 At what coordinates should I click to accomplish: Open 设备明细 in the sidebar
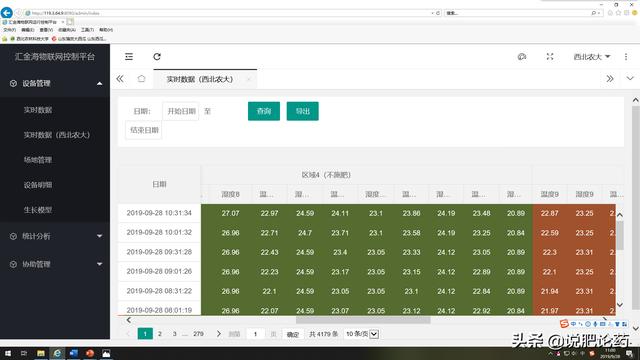point(38,185)
